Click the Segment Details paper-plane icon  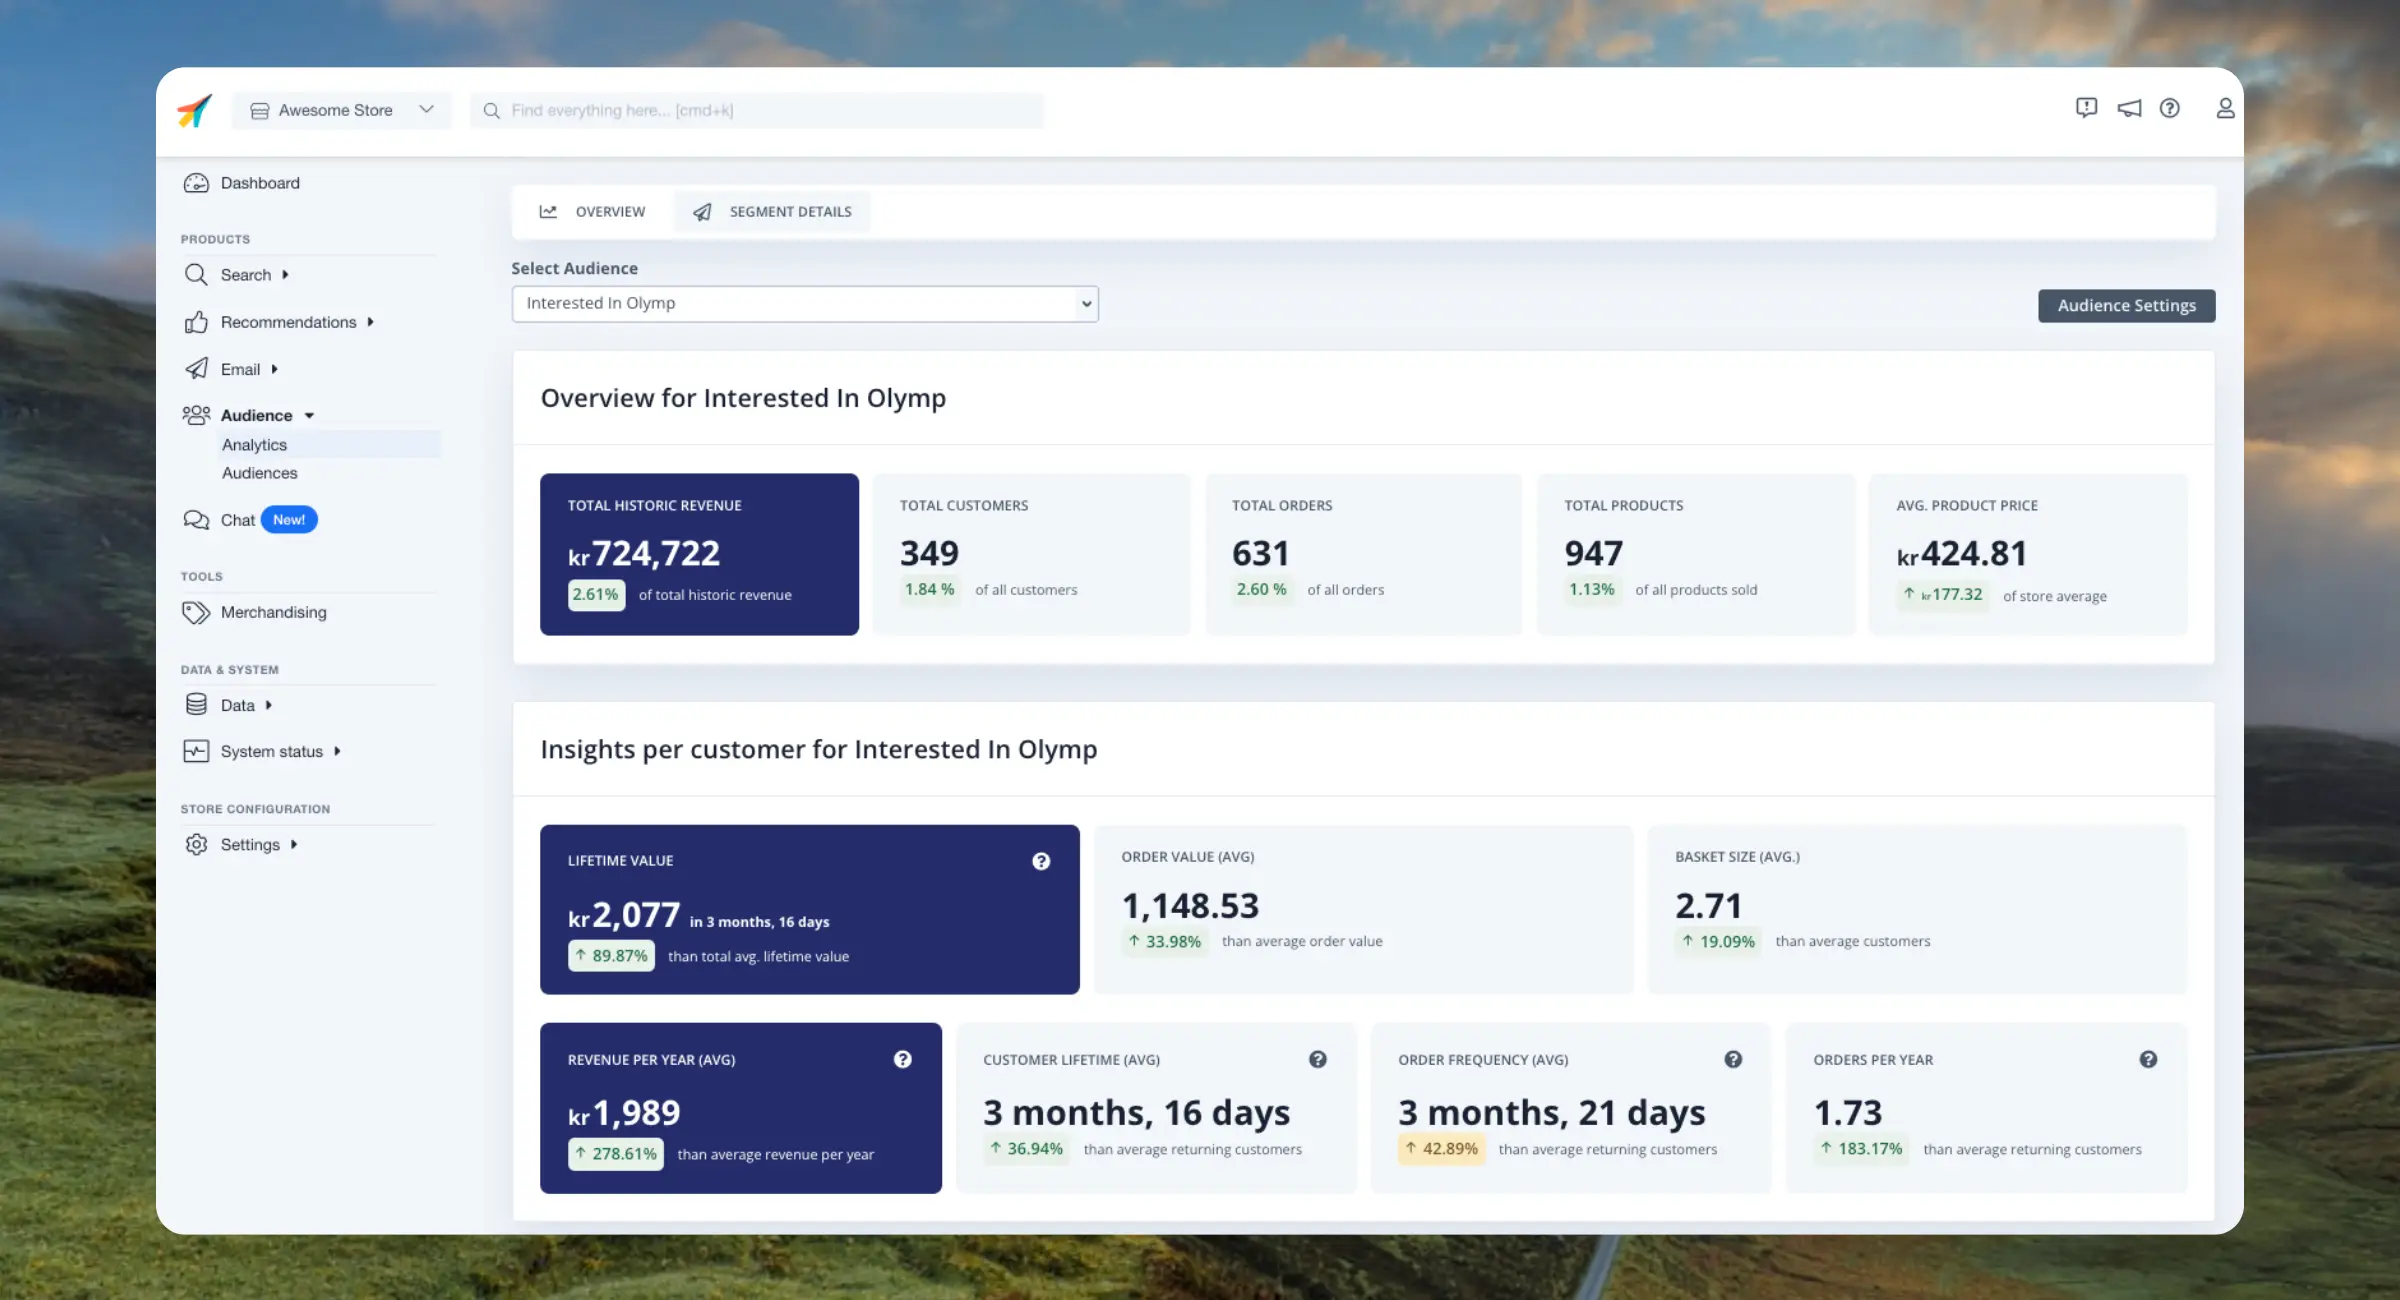point(702,212)
